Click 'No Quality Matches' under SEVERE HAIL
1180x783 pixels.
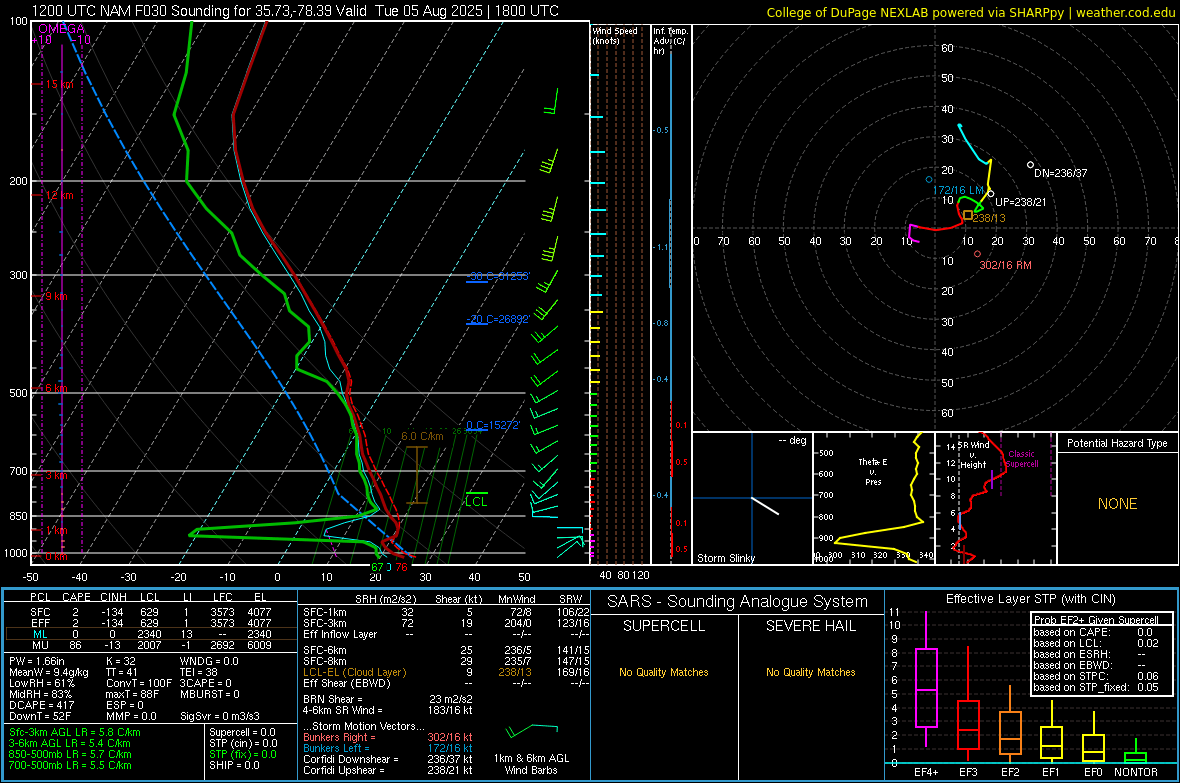[810, 672]
